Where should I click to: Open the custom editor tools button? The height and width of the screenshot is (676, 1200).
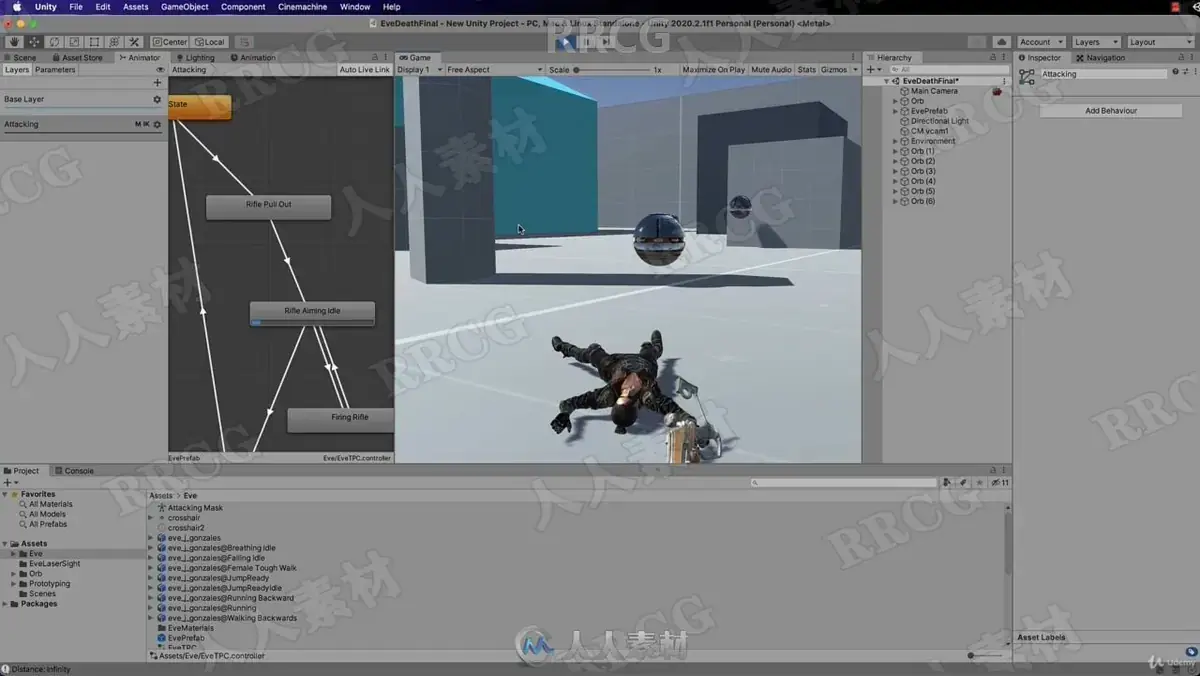pyautogui.click(x=134, y=42)
